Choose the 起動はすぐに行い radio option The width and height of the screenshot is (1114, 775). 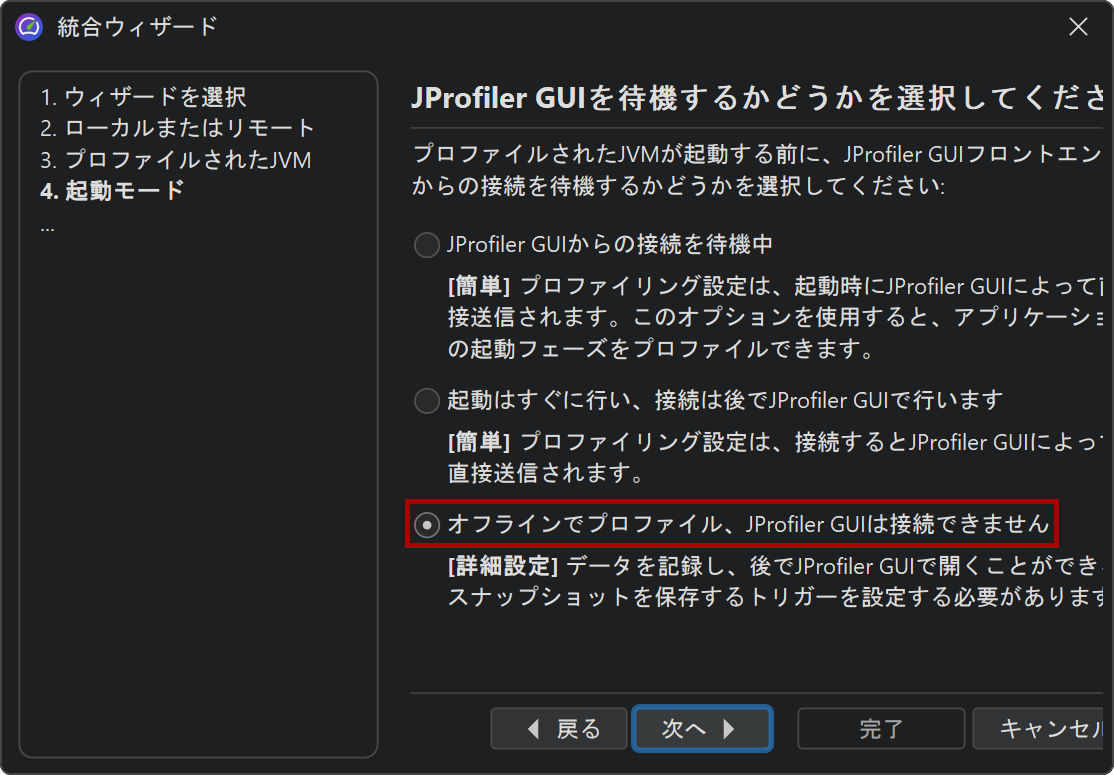(x=426, y=401)
